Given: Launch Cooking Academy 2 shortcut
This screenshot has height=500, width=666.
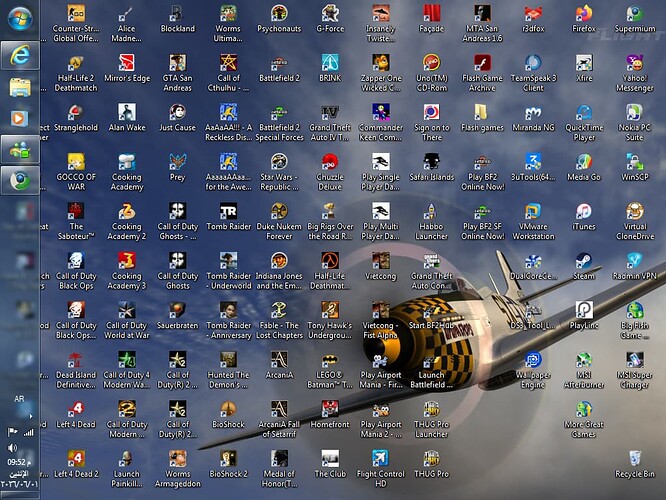Looking at the screenshot, I should point(127,222).
